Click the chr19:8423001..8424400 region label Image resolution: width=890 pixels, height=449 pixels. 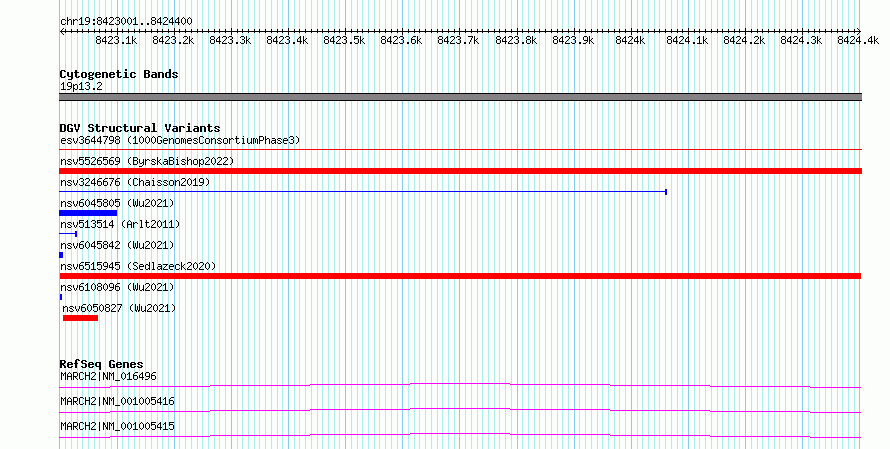tap(126, 21)
